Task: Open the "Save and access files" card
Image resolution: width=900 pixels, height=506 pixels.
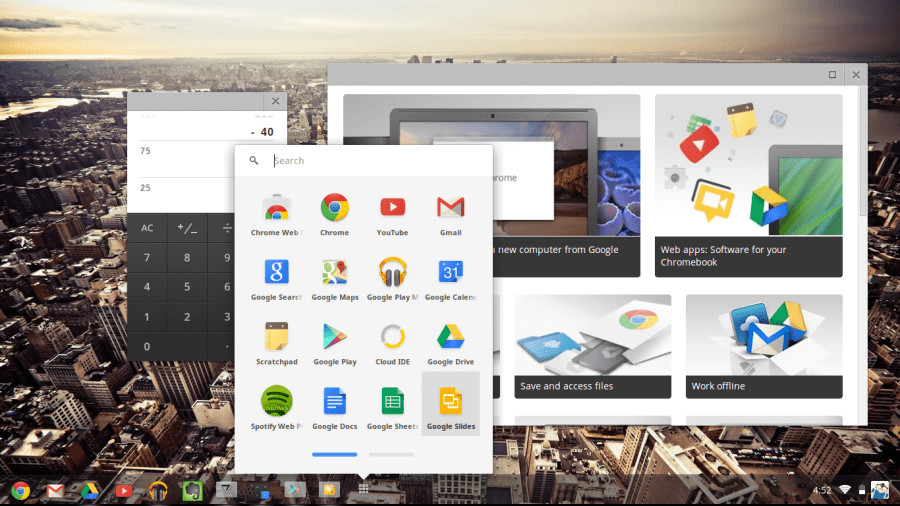Action: tap(592, 346)
